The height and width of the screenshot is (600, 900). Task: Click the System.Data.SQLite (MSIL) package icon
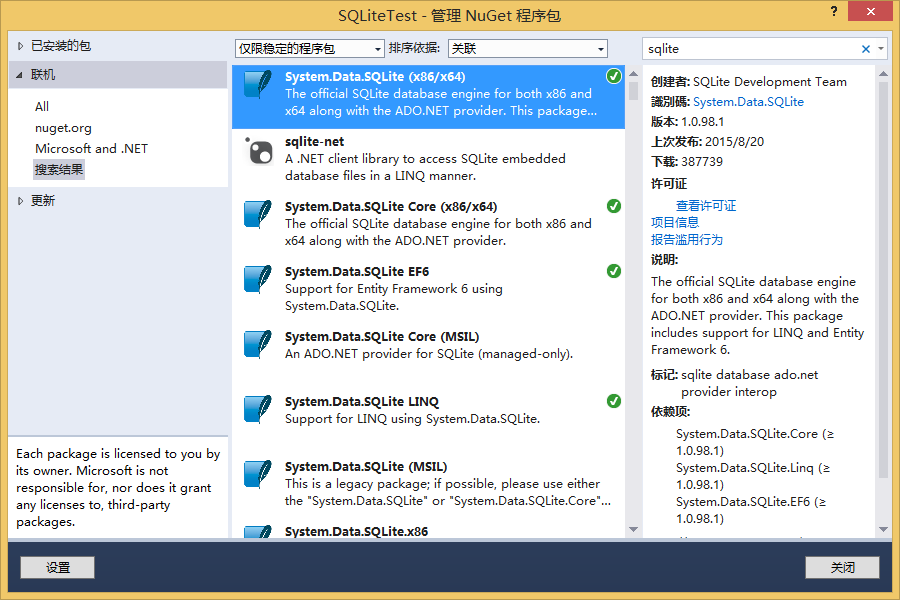click(x=257, y=474)
